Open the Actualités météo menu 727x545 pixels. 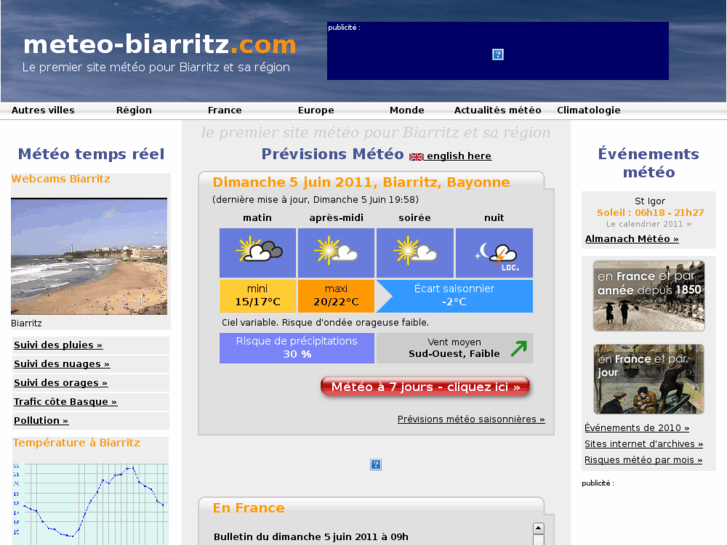[x=497, y=110]
